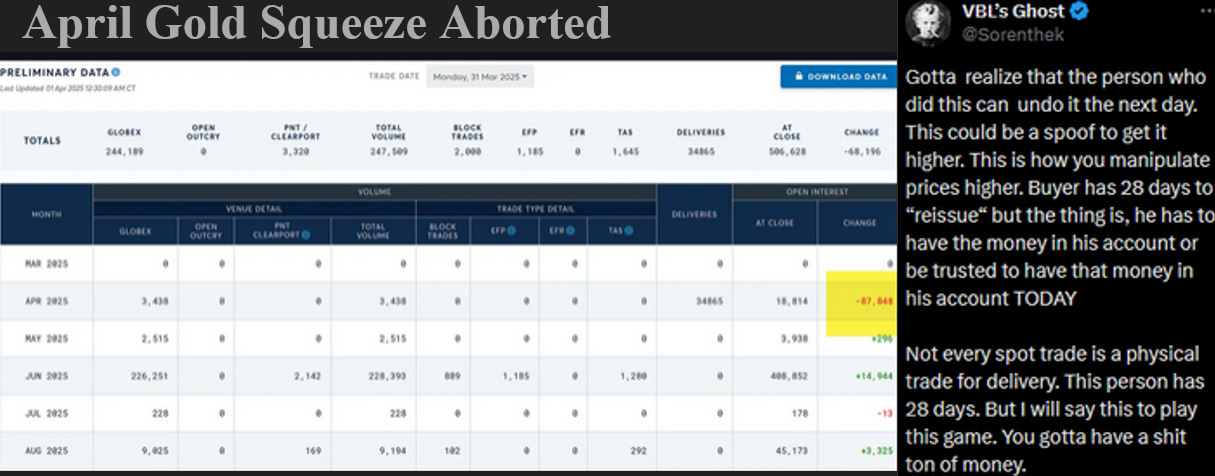Click the EFP column info icon
This screenshot has width=1215, height=476.
[511, 231]
